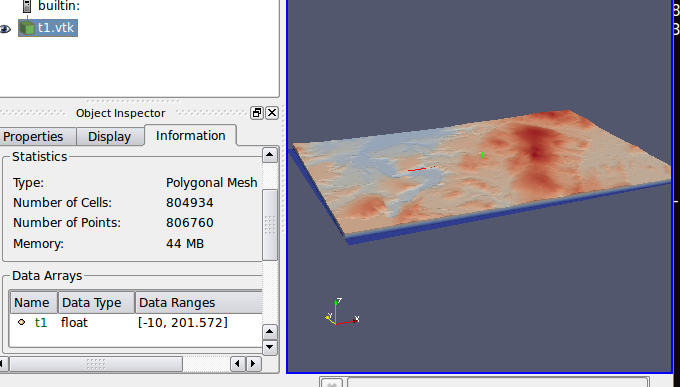Undock the Object Inspector panel
Viewport: 680px width, 387px height.
257,113
